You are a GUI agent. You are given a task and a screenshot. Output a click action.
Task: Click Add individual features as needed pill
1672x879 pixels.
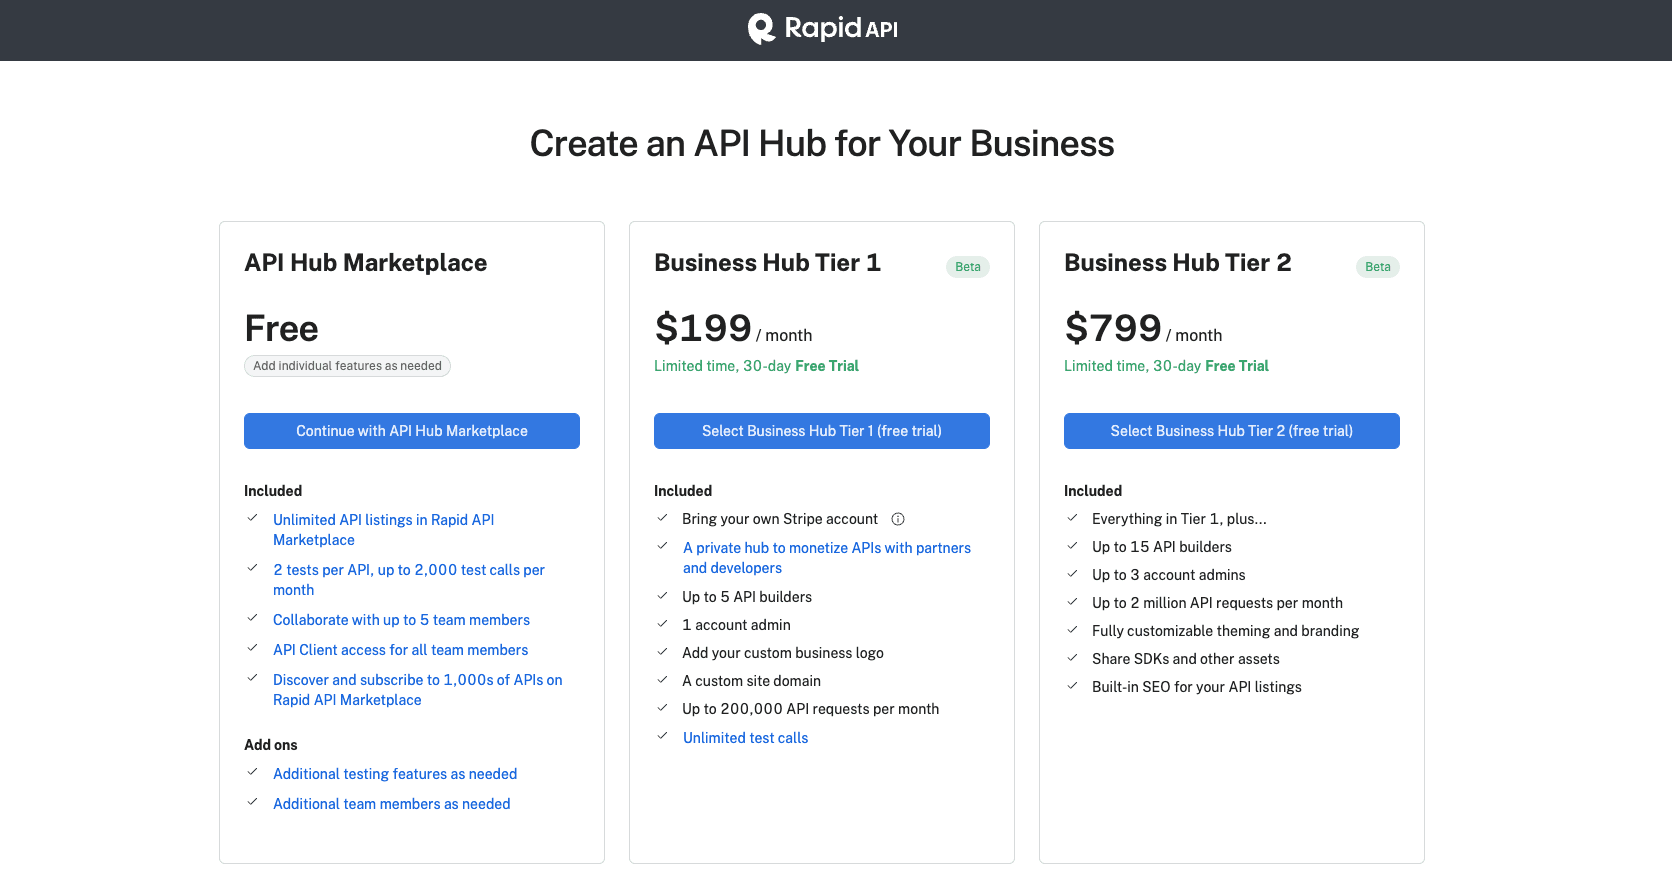coord(347,366)
